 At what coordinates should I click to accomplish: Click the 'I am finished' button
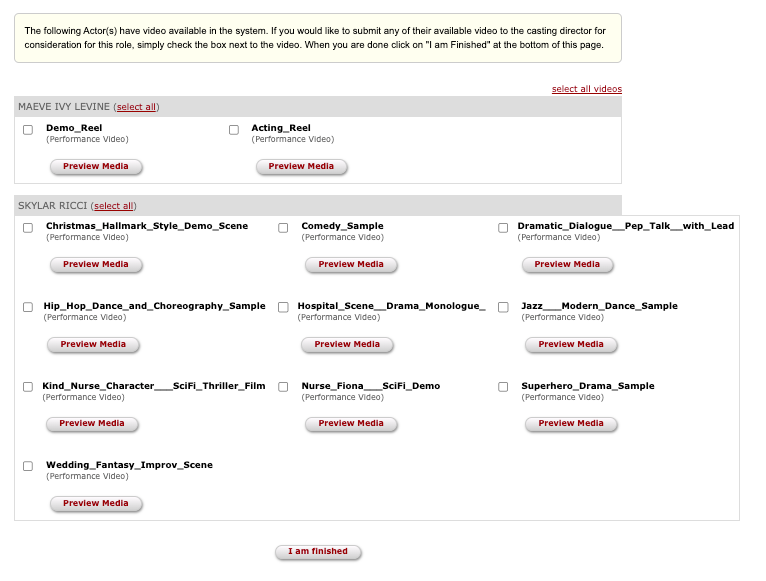pyautogui.click(x=318, y=552)
